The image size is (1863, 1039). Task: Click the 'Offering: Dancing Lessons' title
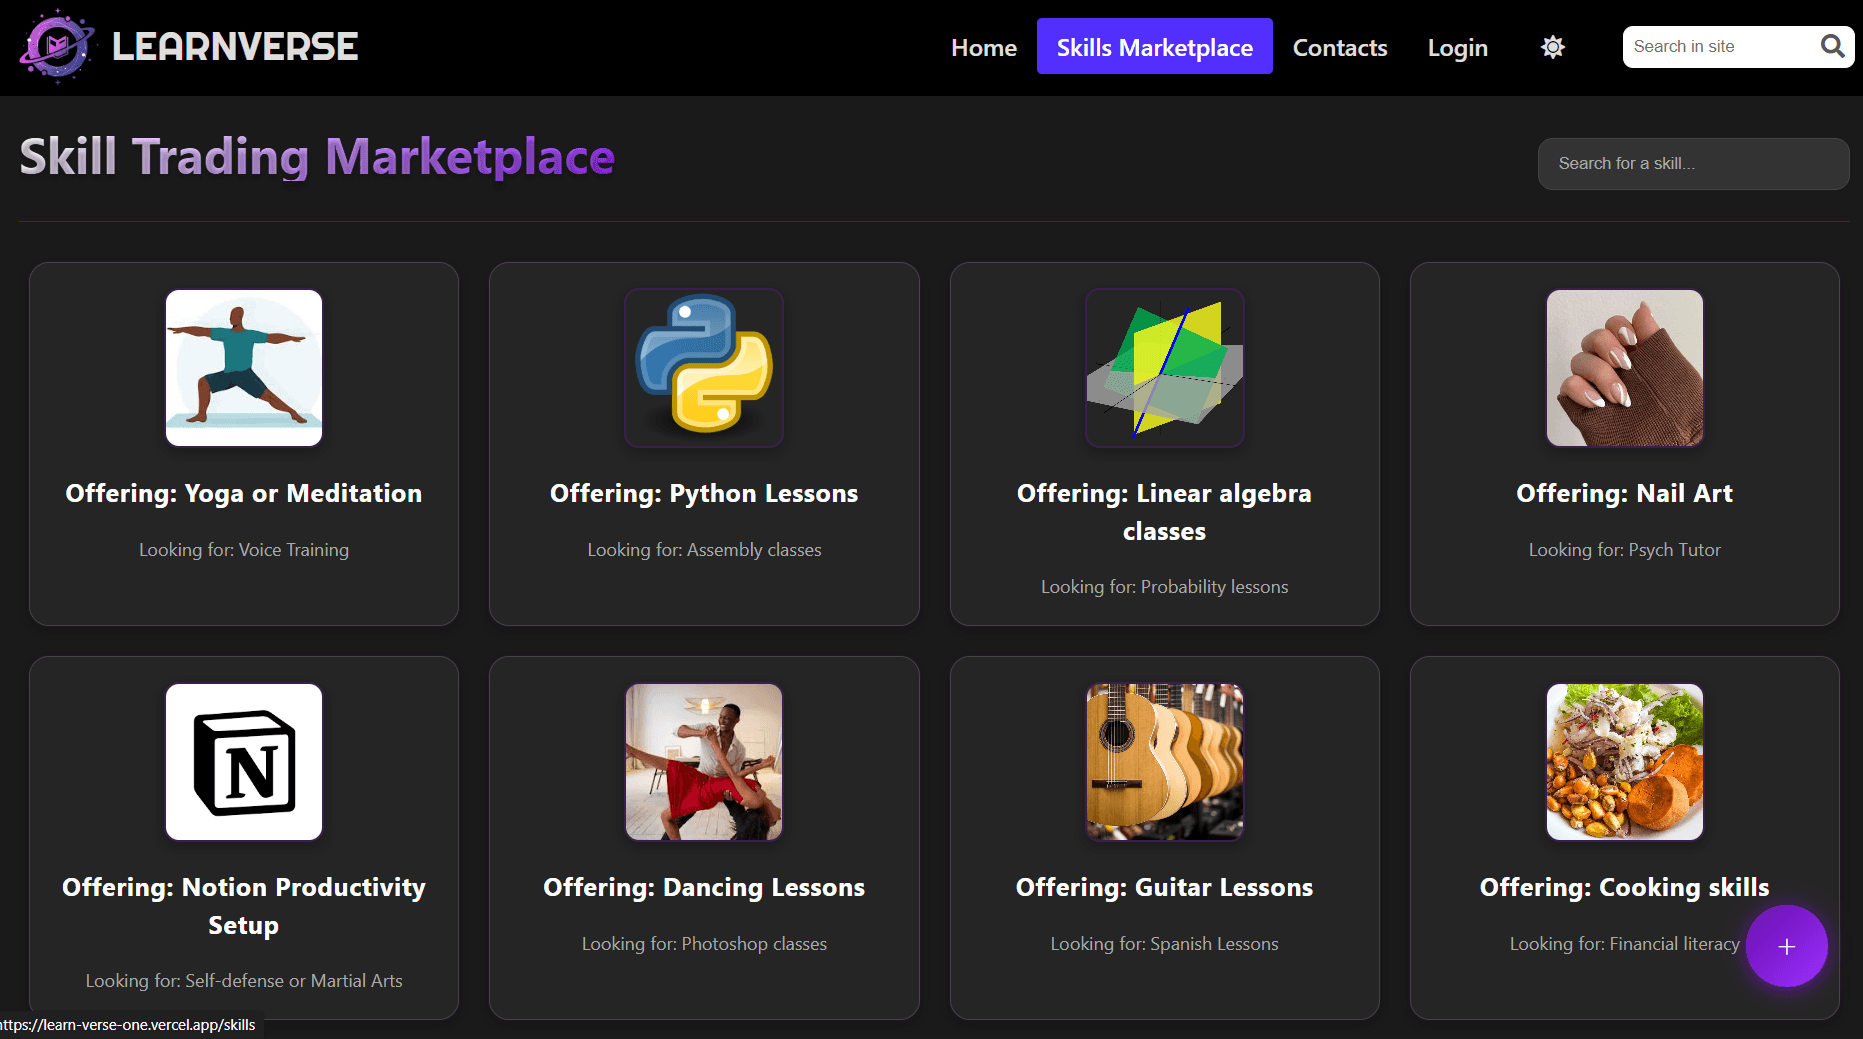point(704,887)
